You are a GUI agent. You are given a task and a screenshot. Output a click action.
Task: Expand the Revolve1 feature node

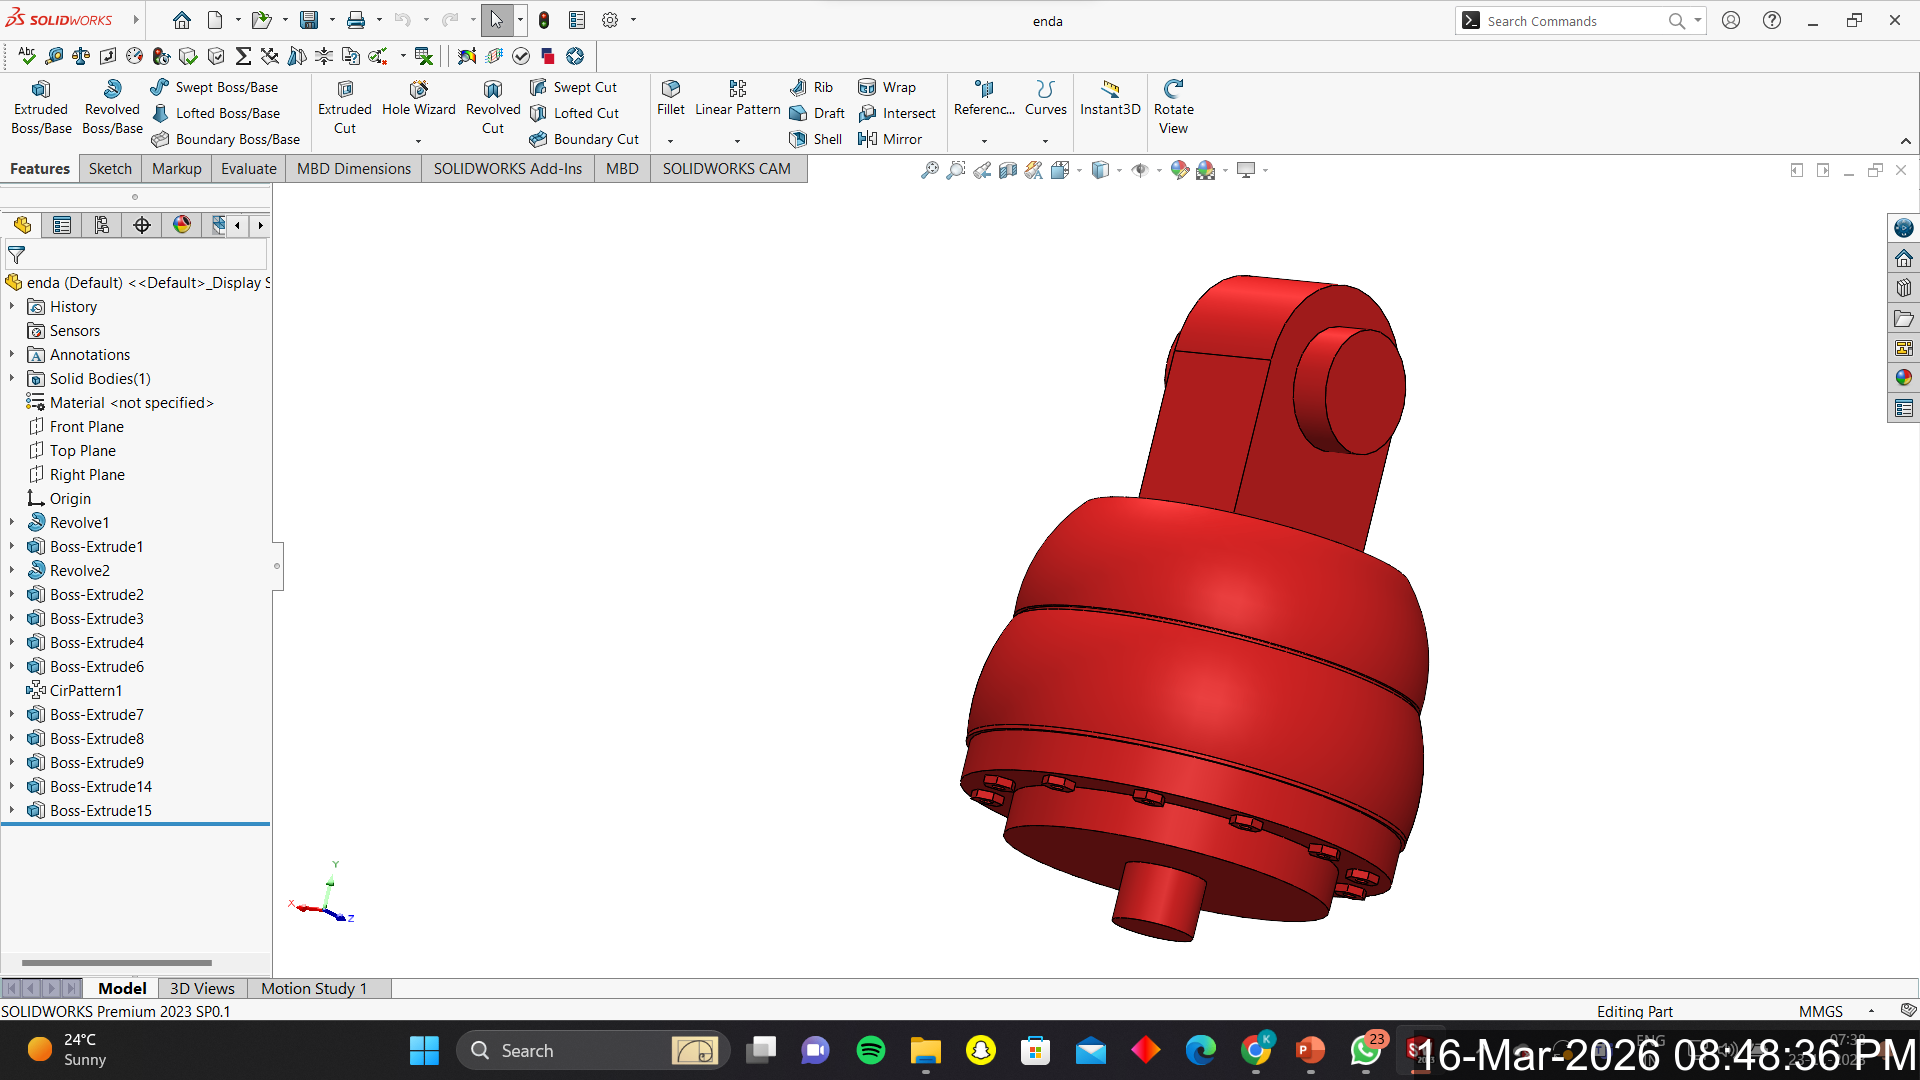tap(12, 522)
